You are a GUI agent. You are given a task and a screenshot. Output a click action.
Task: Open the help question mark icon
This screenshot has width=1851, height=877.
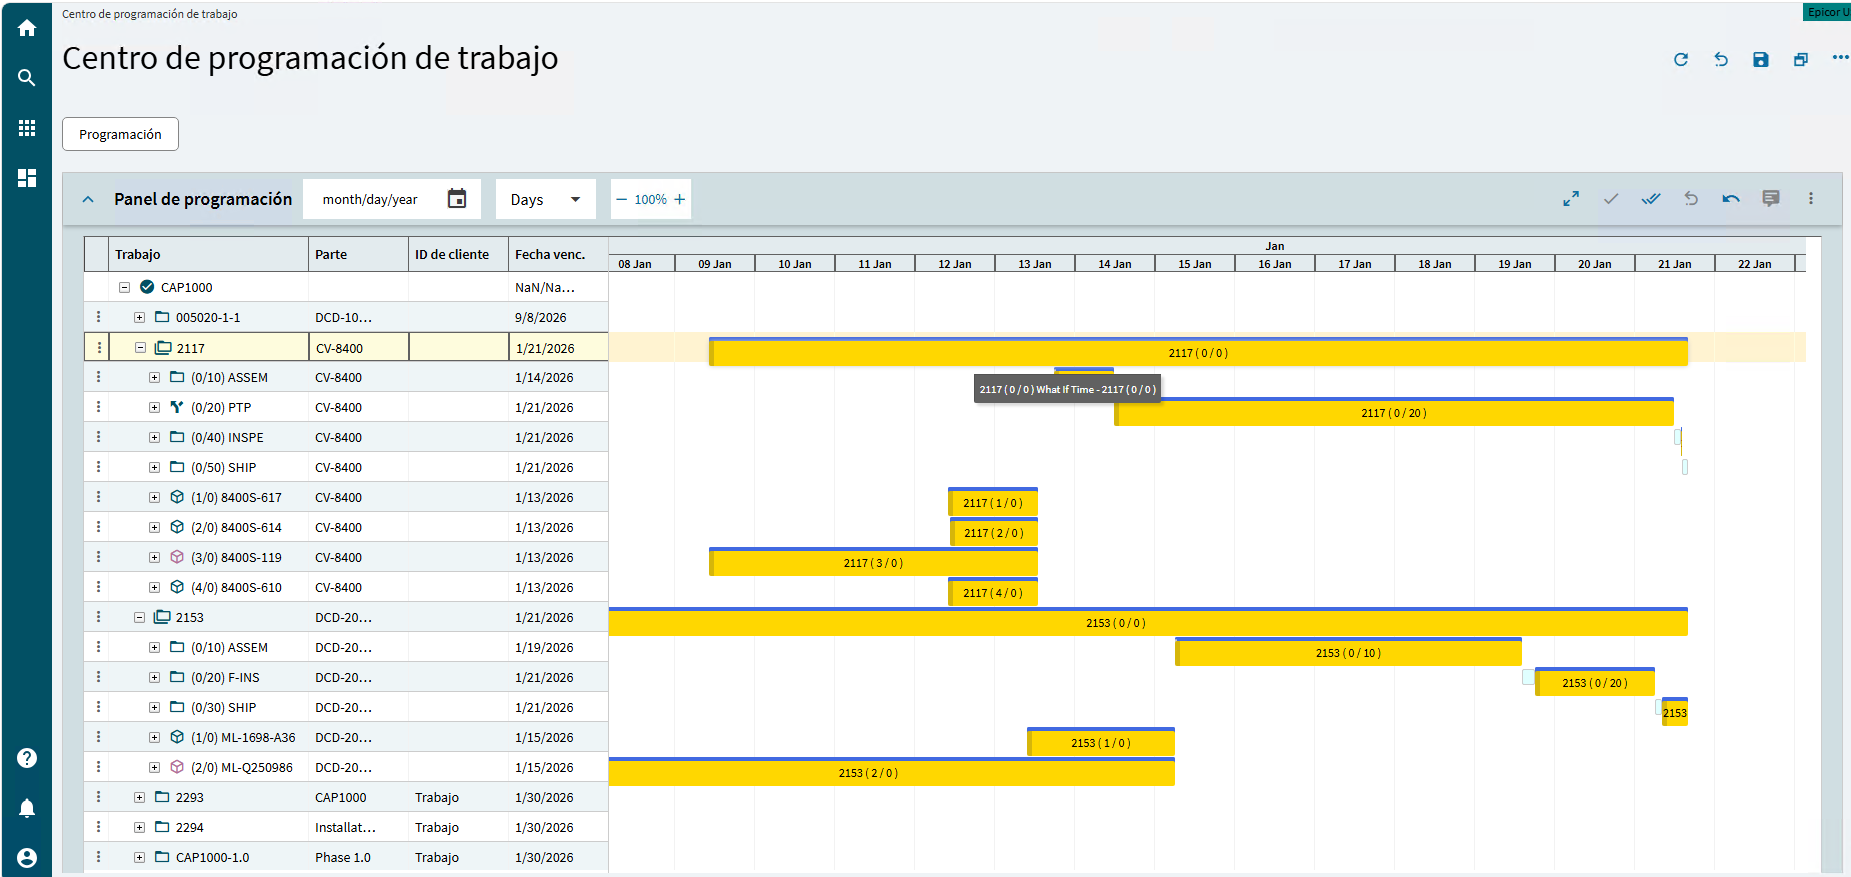pos(27,758)
